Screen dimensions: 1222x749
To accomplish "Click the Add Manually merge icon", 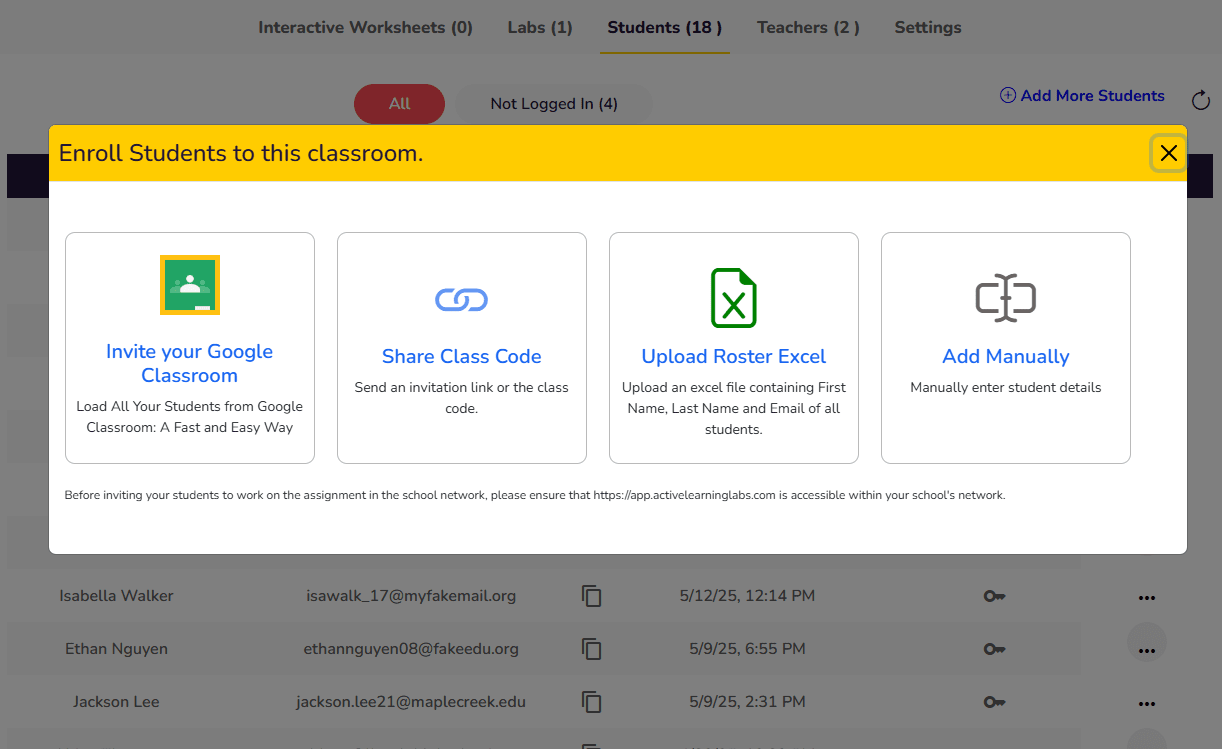I will (1005, 299).
